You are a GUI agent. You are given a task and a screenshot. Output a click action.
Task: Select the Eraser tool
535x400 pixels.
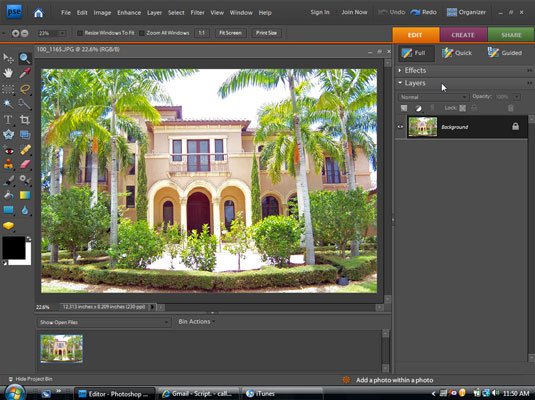click(x=25, y=165)
